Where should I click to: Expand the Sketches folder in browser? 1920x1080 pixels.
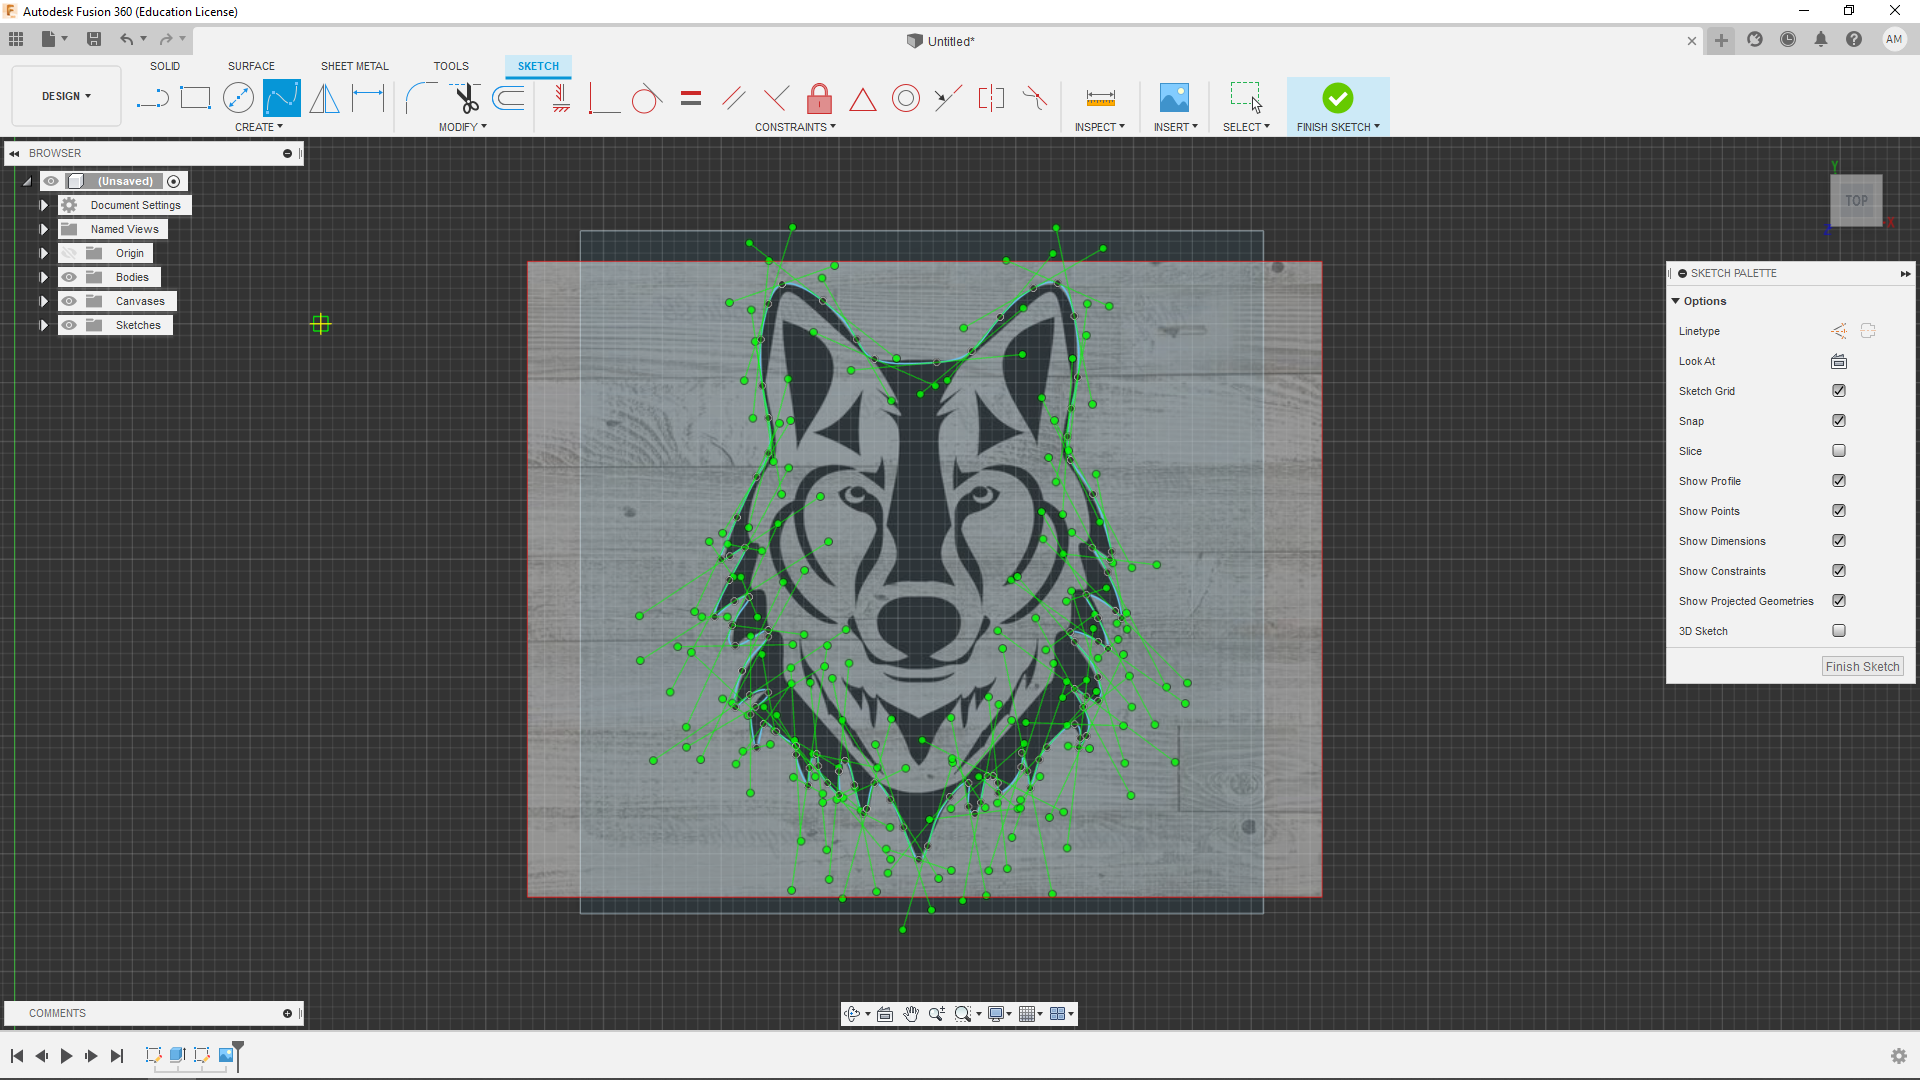pos(43,325)
